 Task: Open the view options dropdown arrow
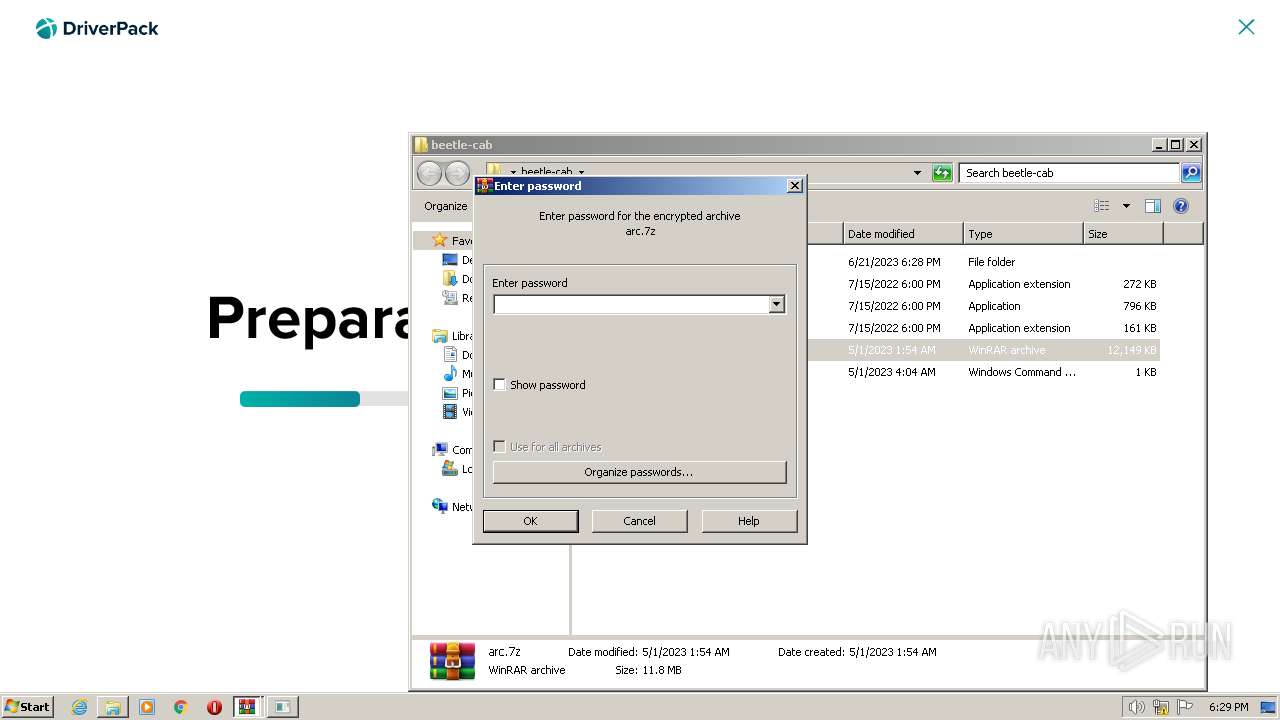coord(1126,206)
